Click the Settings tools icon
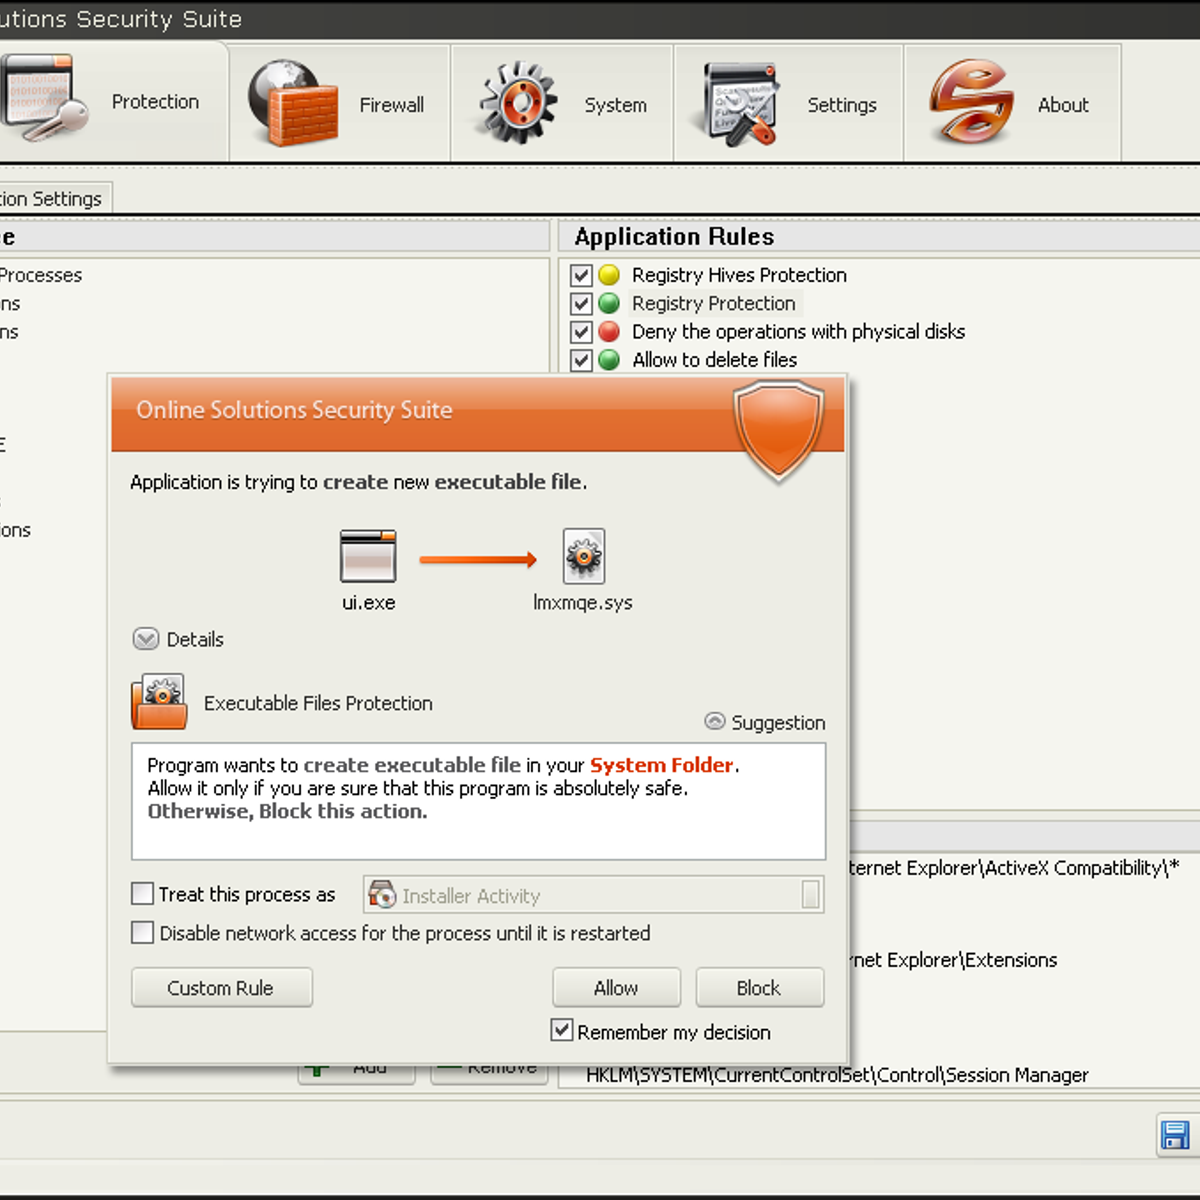The width and height of the screenshot is (1200, 1200). [x=740, y=104]
